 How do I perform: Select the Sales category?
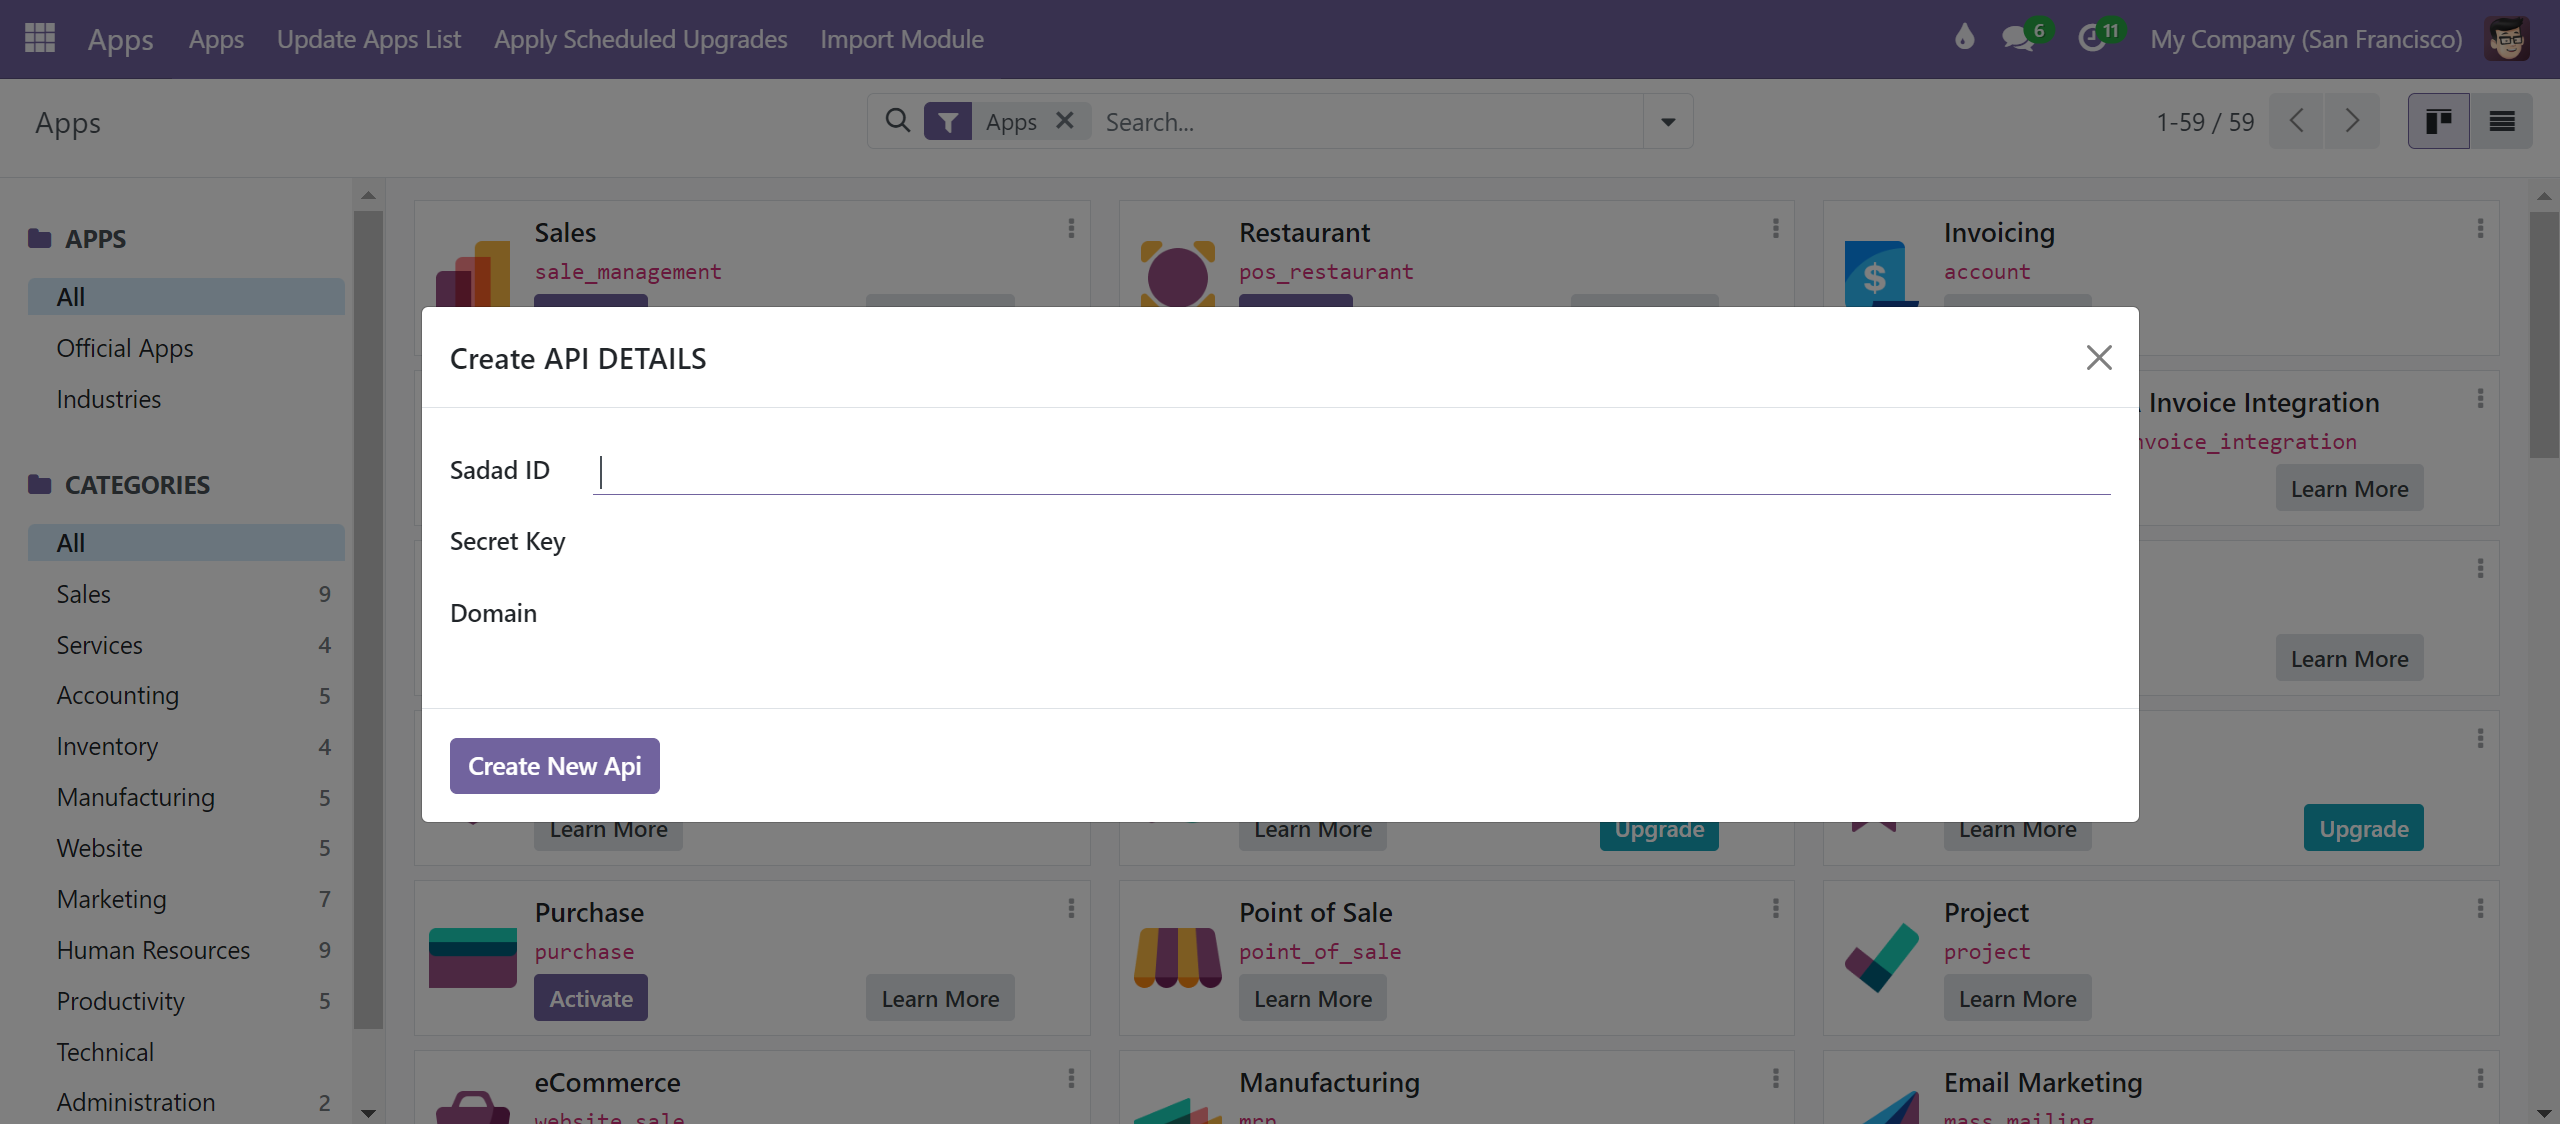point(186,594)
